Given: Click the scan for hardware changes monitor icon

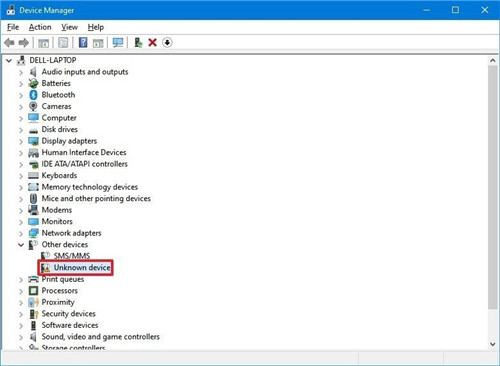Looking at the screenshot, I should [x=118, y=43].
